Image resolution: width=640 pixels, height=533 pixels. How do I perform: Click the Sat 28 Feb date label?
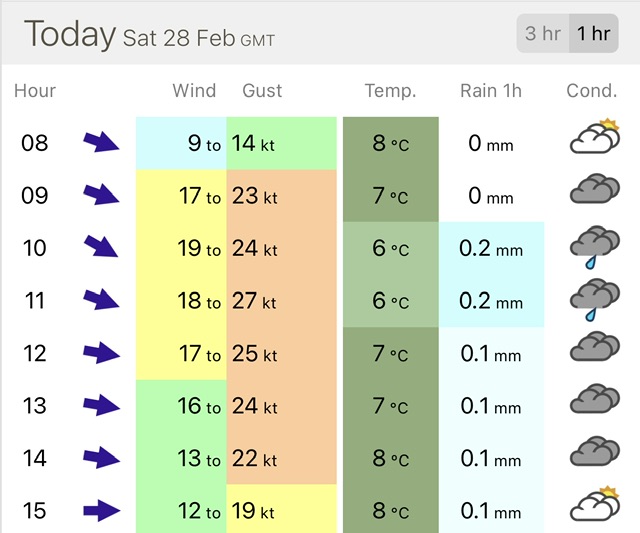[180, 39]
